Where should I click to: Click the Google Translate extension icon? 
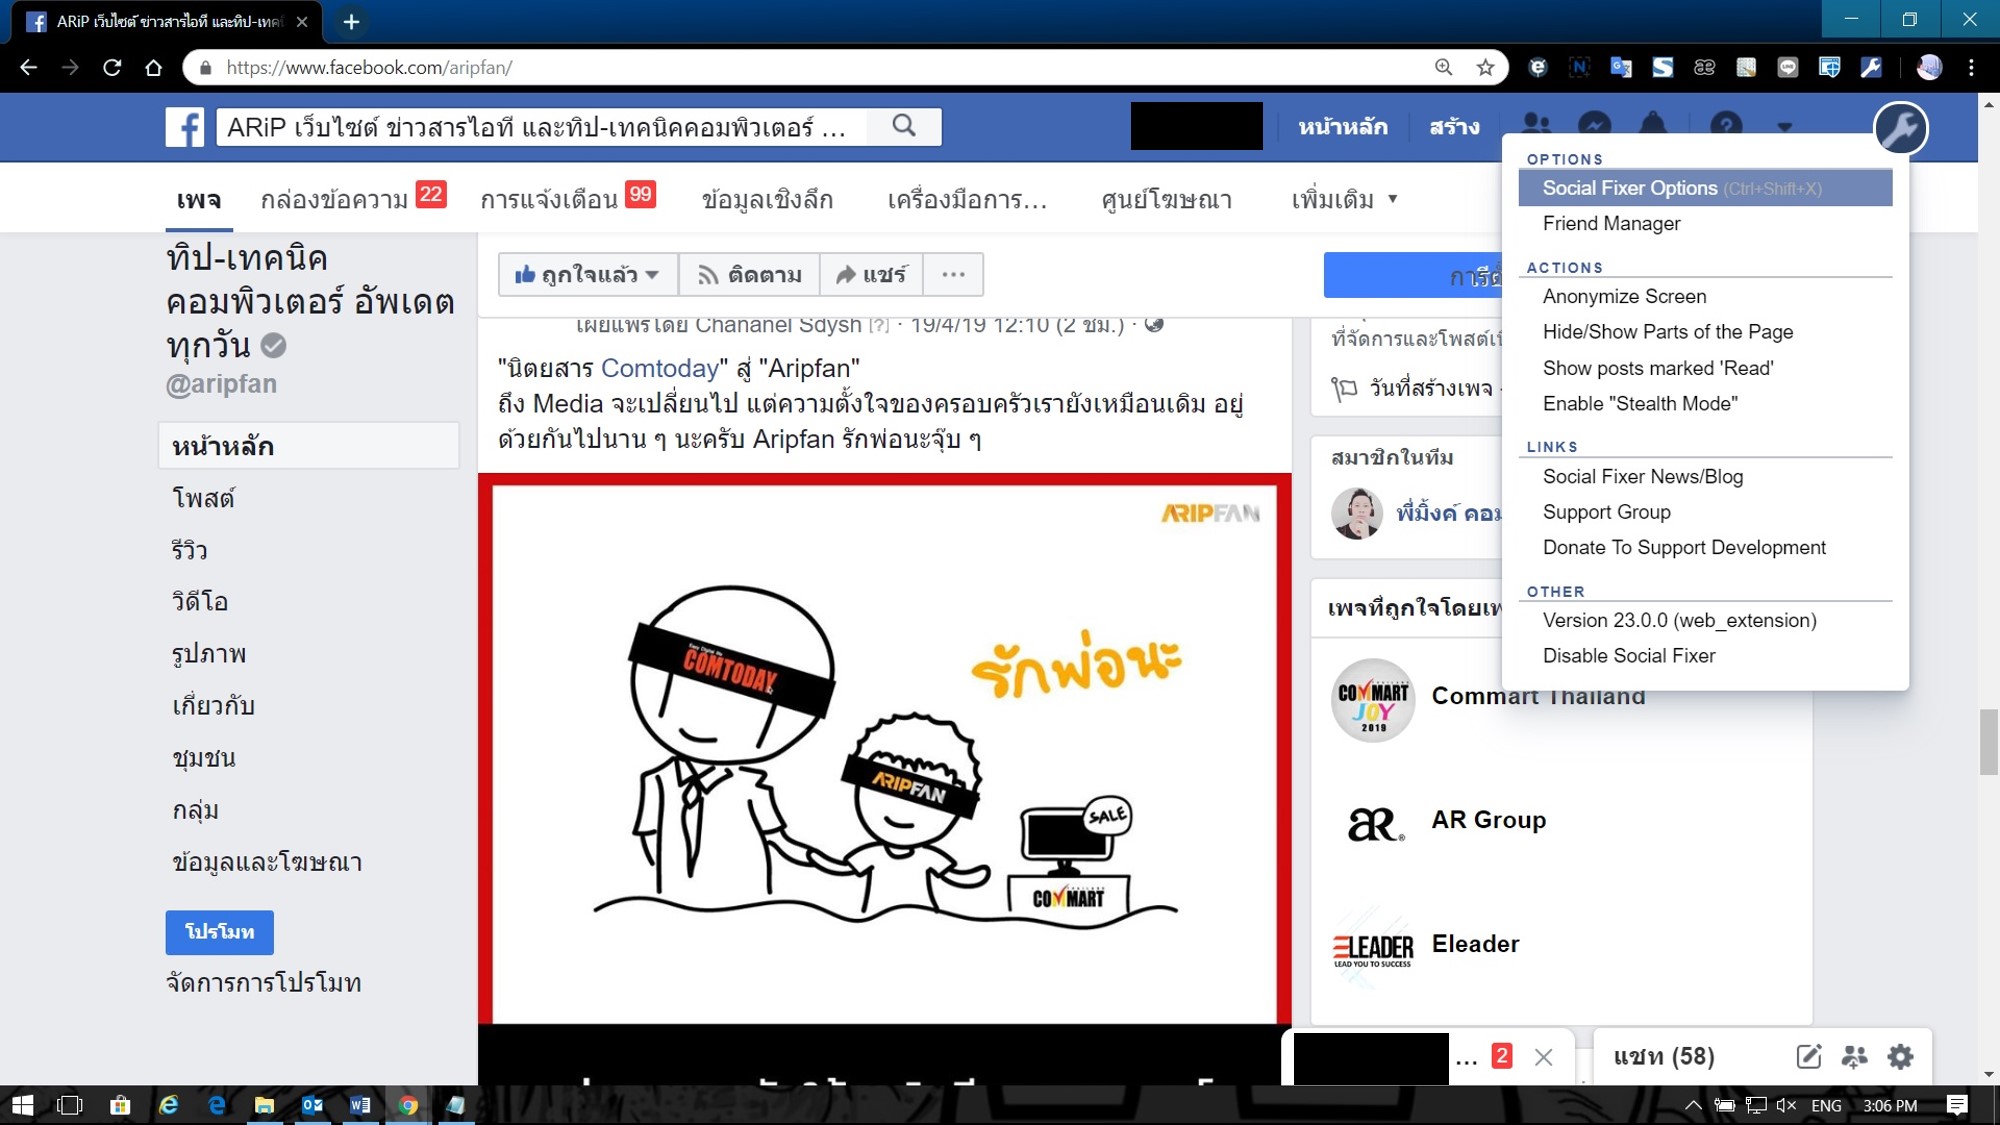coord(1621,67)
